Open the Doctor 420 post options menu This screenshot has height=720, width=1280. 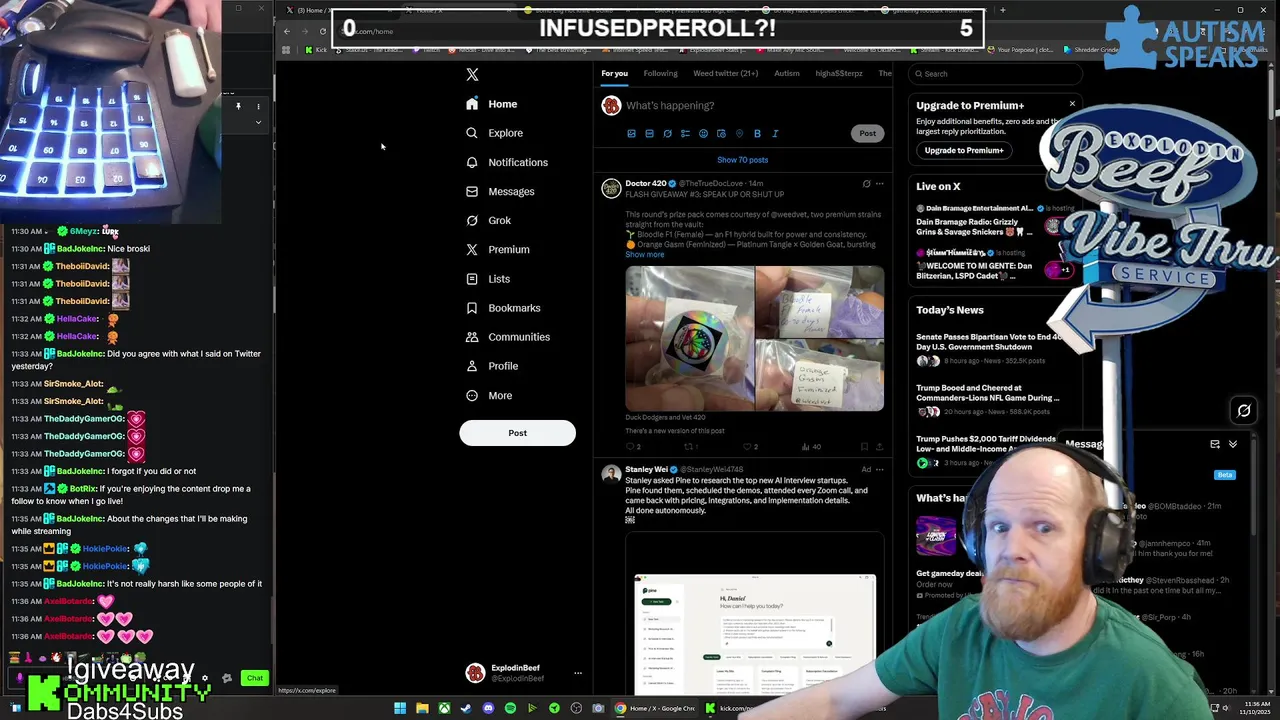pyautogui.click(x=879, y=184)
